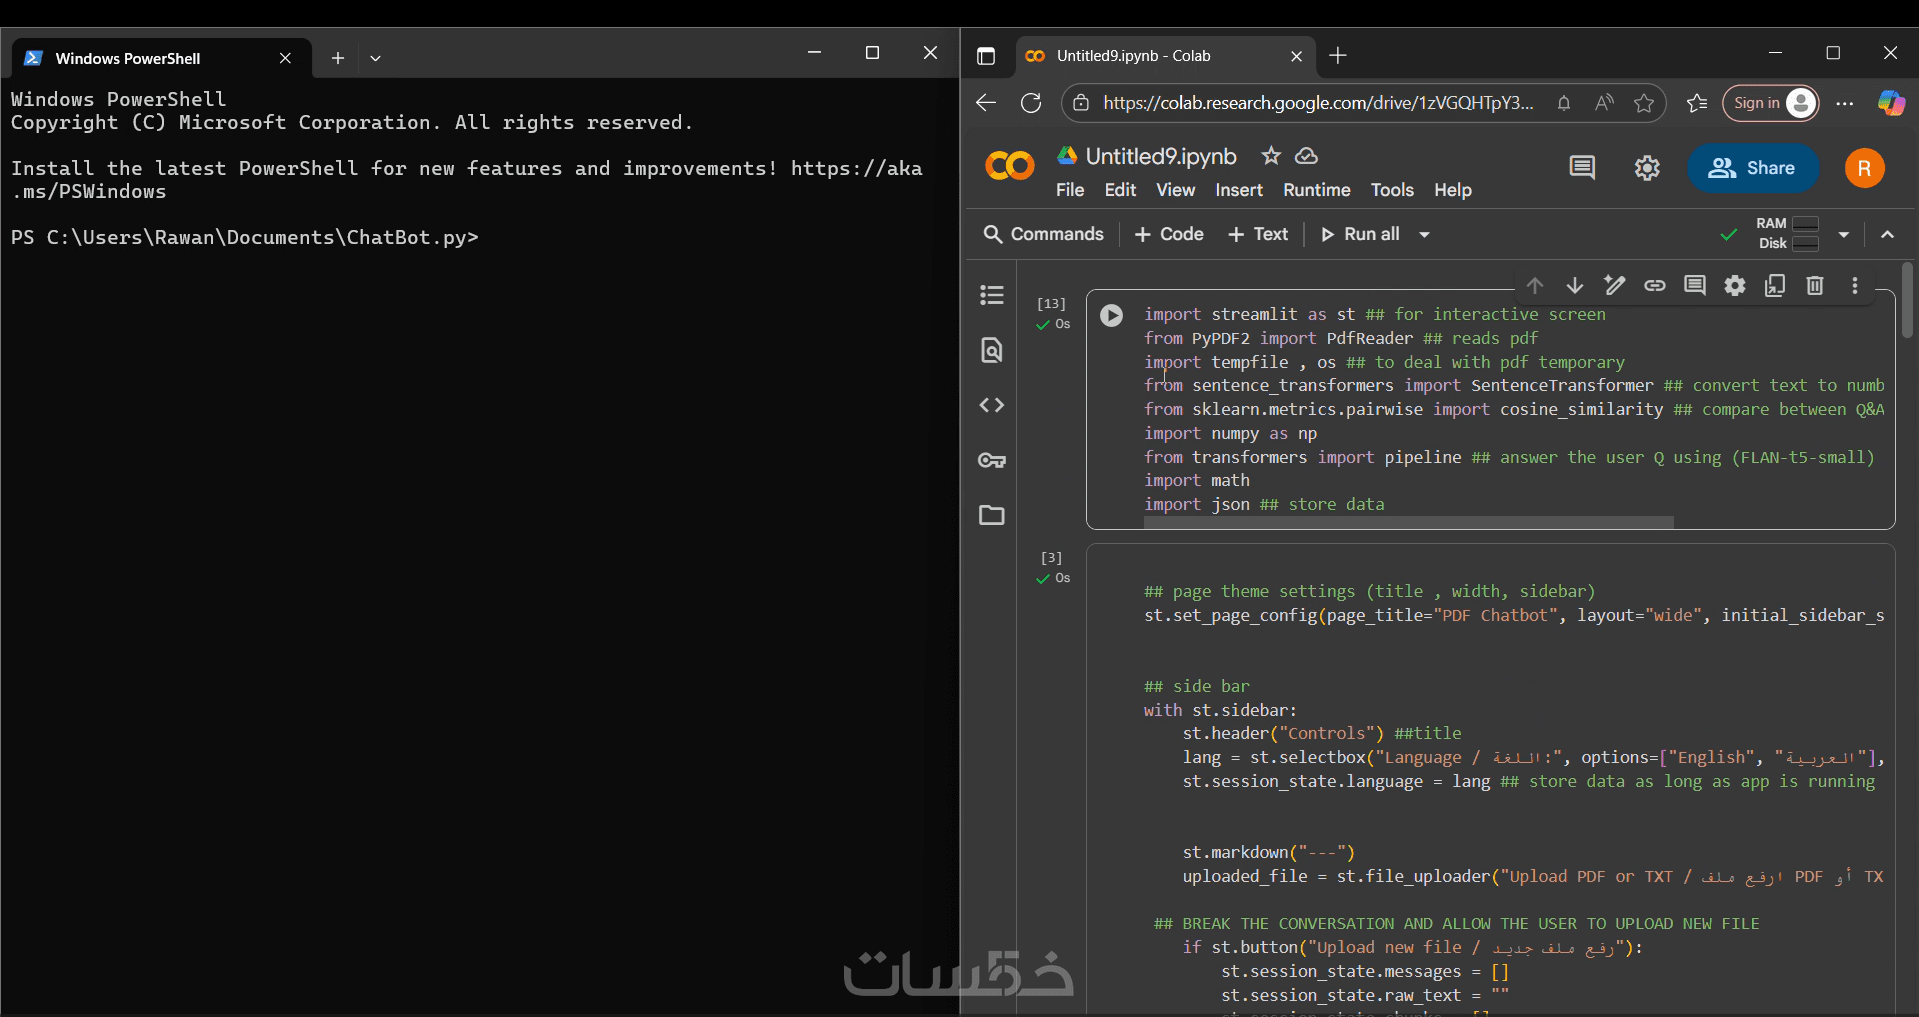Open code snippets sidebar icon
This screenshot has height=1017, width=1919.
[x=992, y=405]
